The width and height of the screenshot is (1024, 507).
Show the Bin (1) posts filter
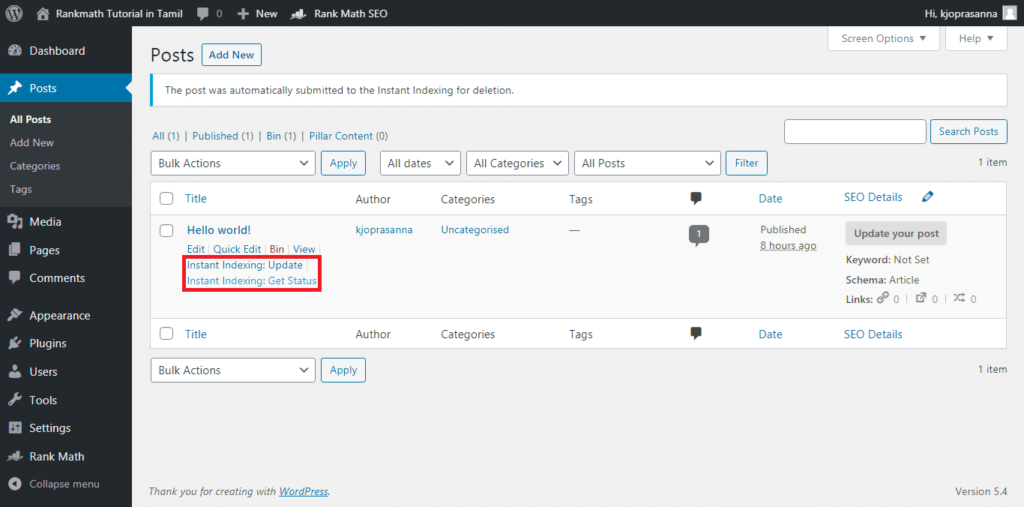pos(281,136)
